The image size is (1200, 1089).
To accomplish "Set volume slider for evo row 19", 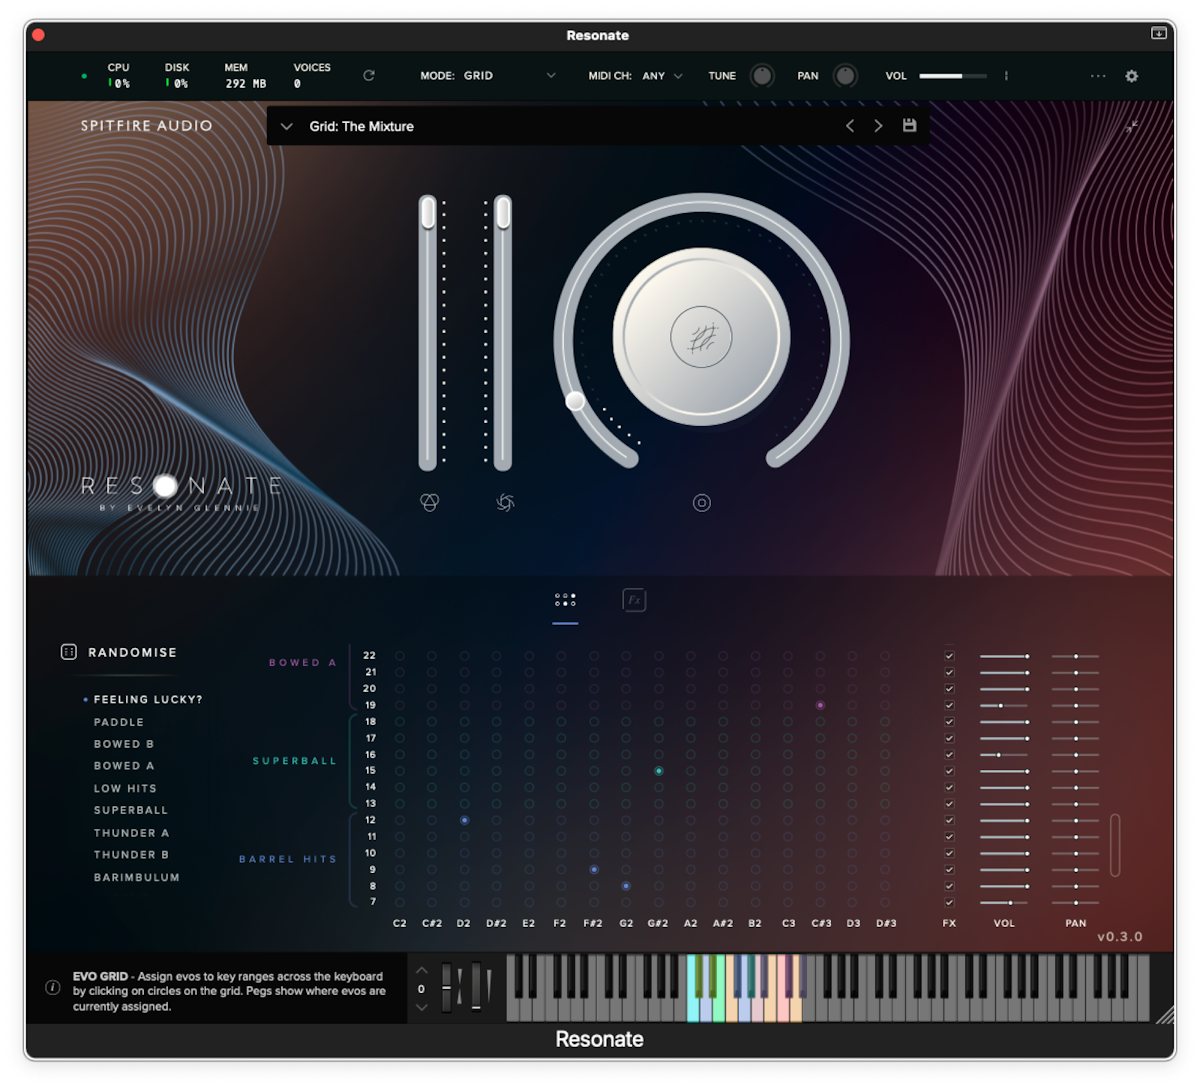I will click(x=1005, y=705).
